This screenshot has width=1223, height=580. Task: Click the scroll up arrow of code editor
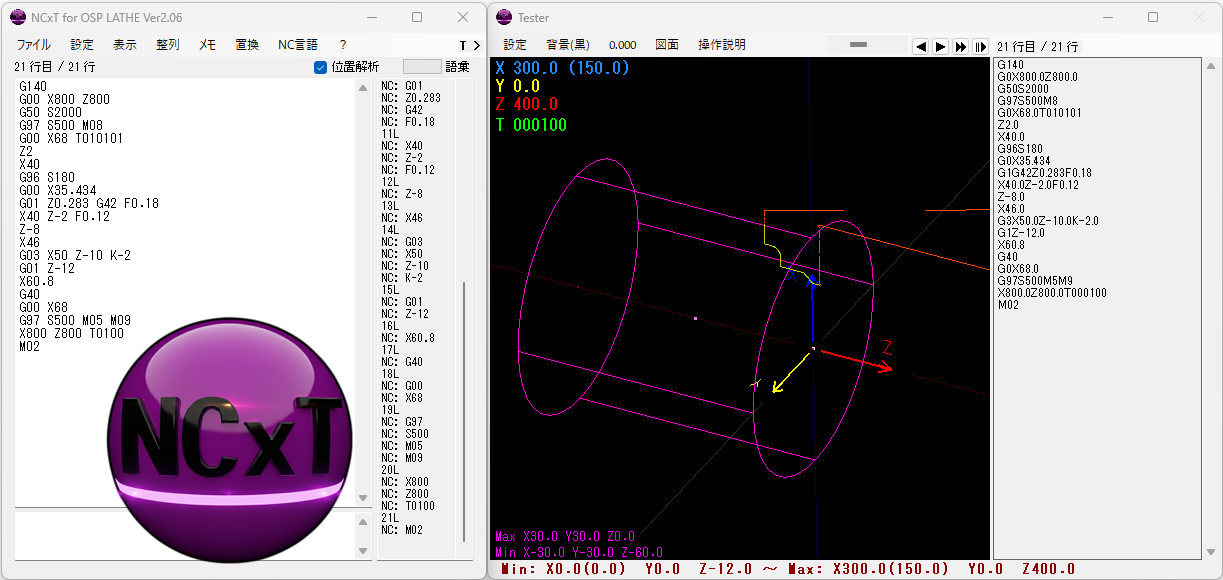[364, 88]
